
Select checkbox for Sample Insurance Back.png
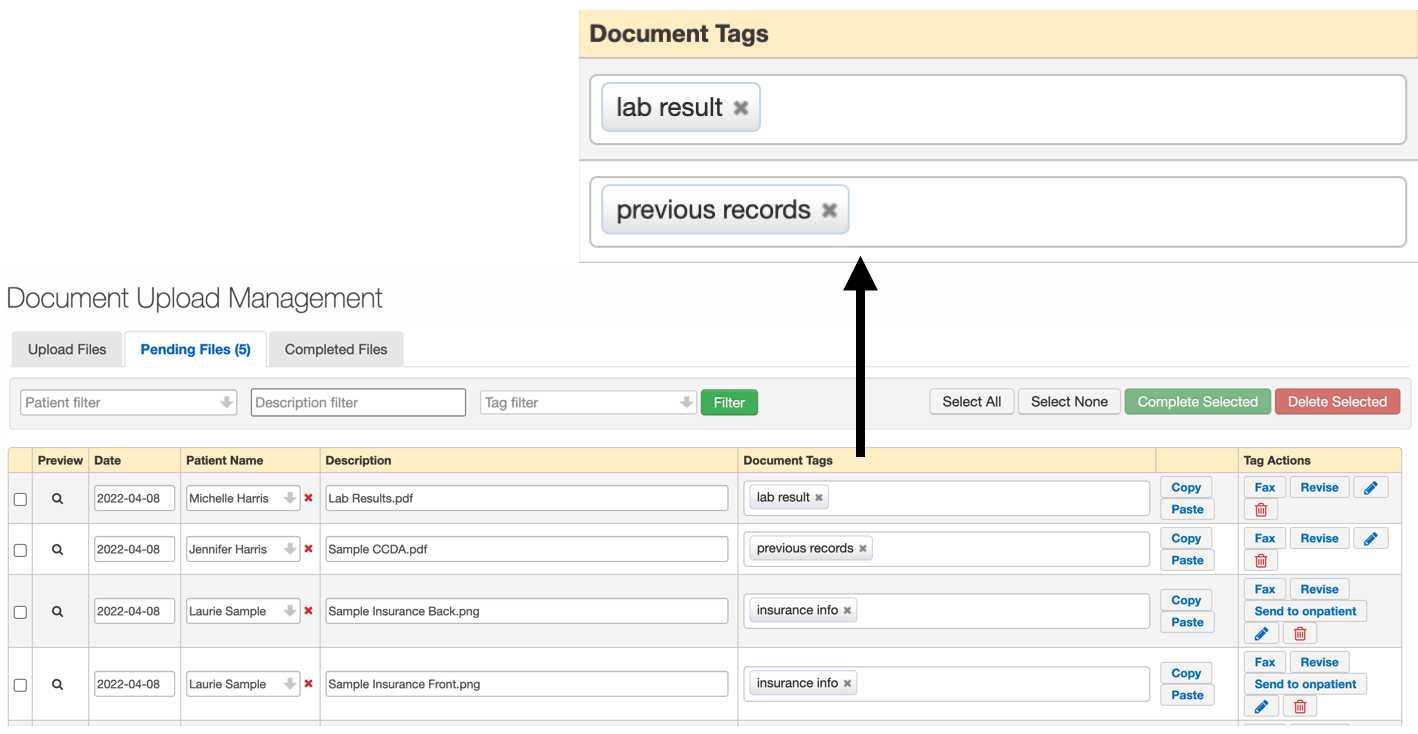point(20,612)
